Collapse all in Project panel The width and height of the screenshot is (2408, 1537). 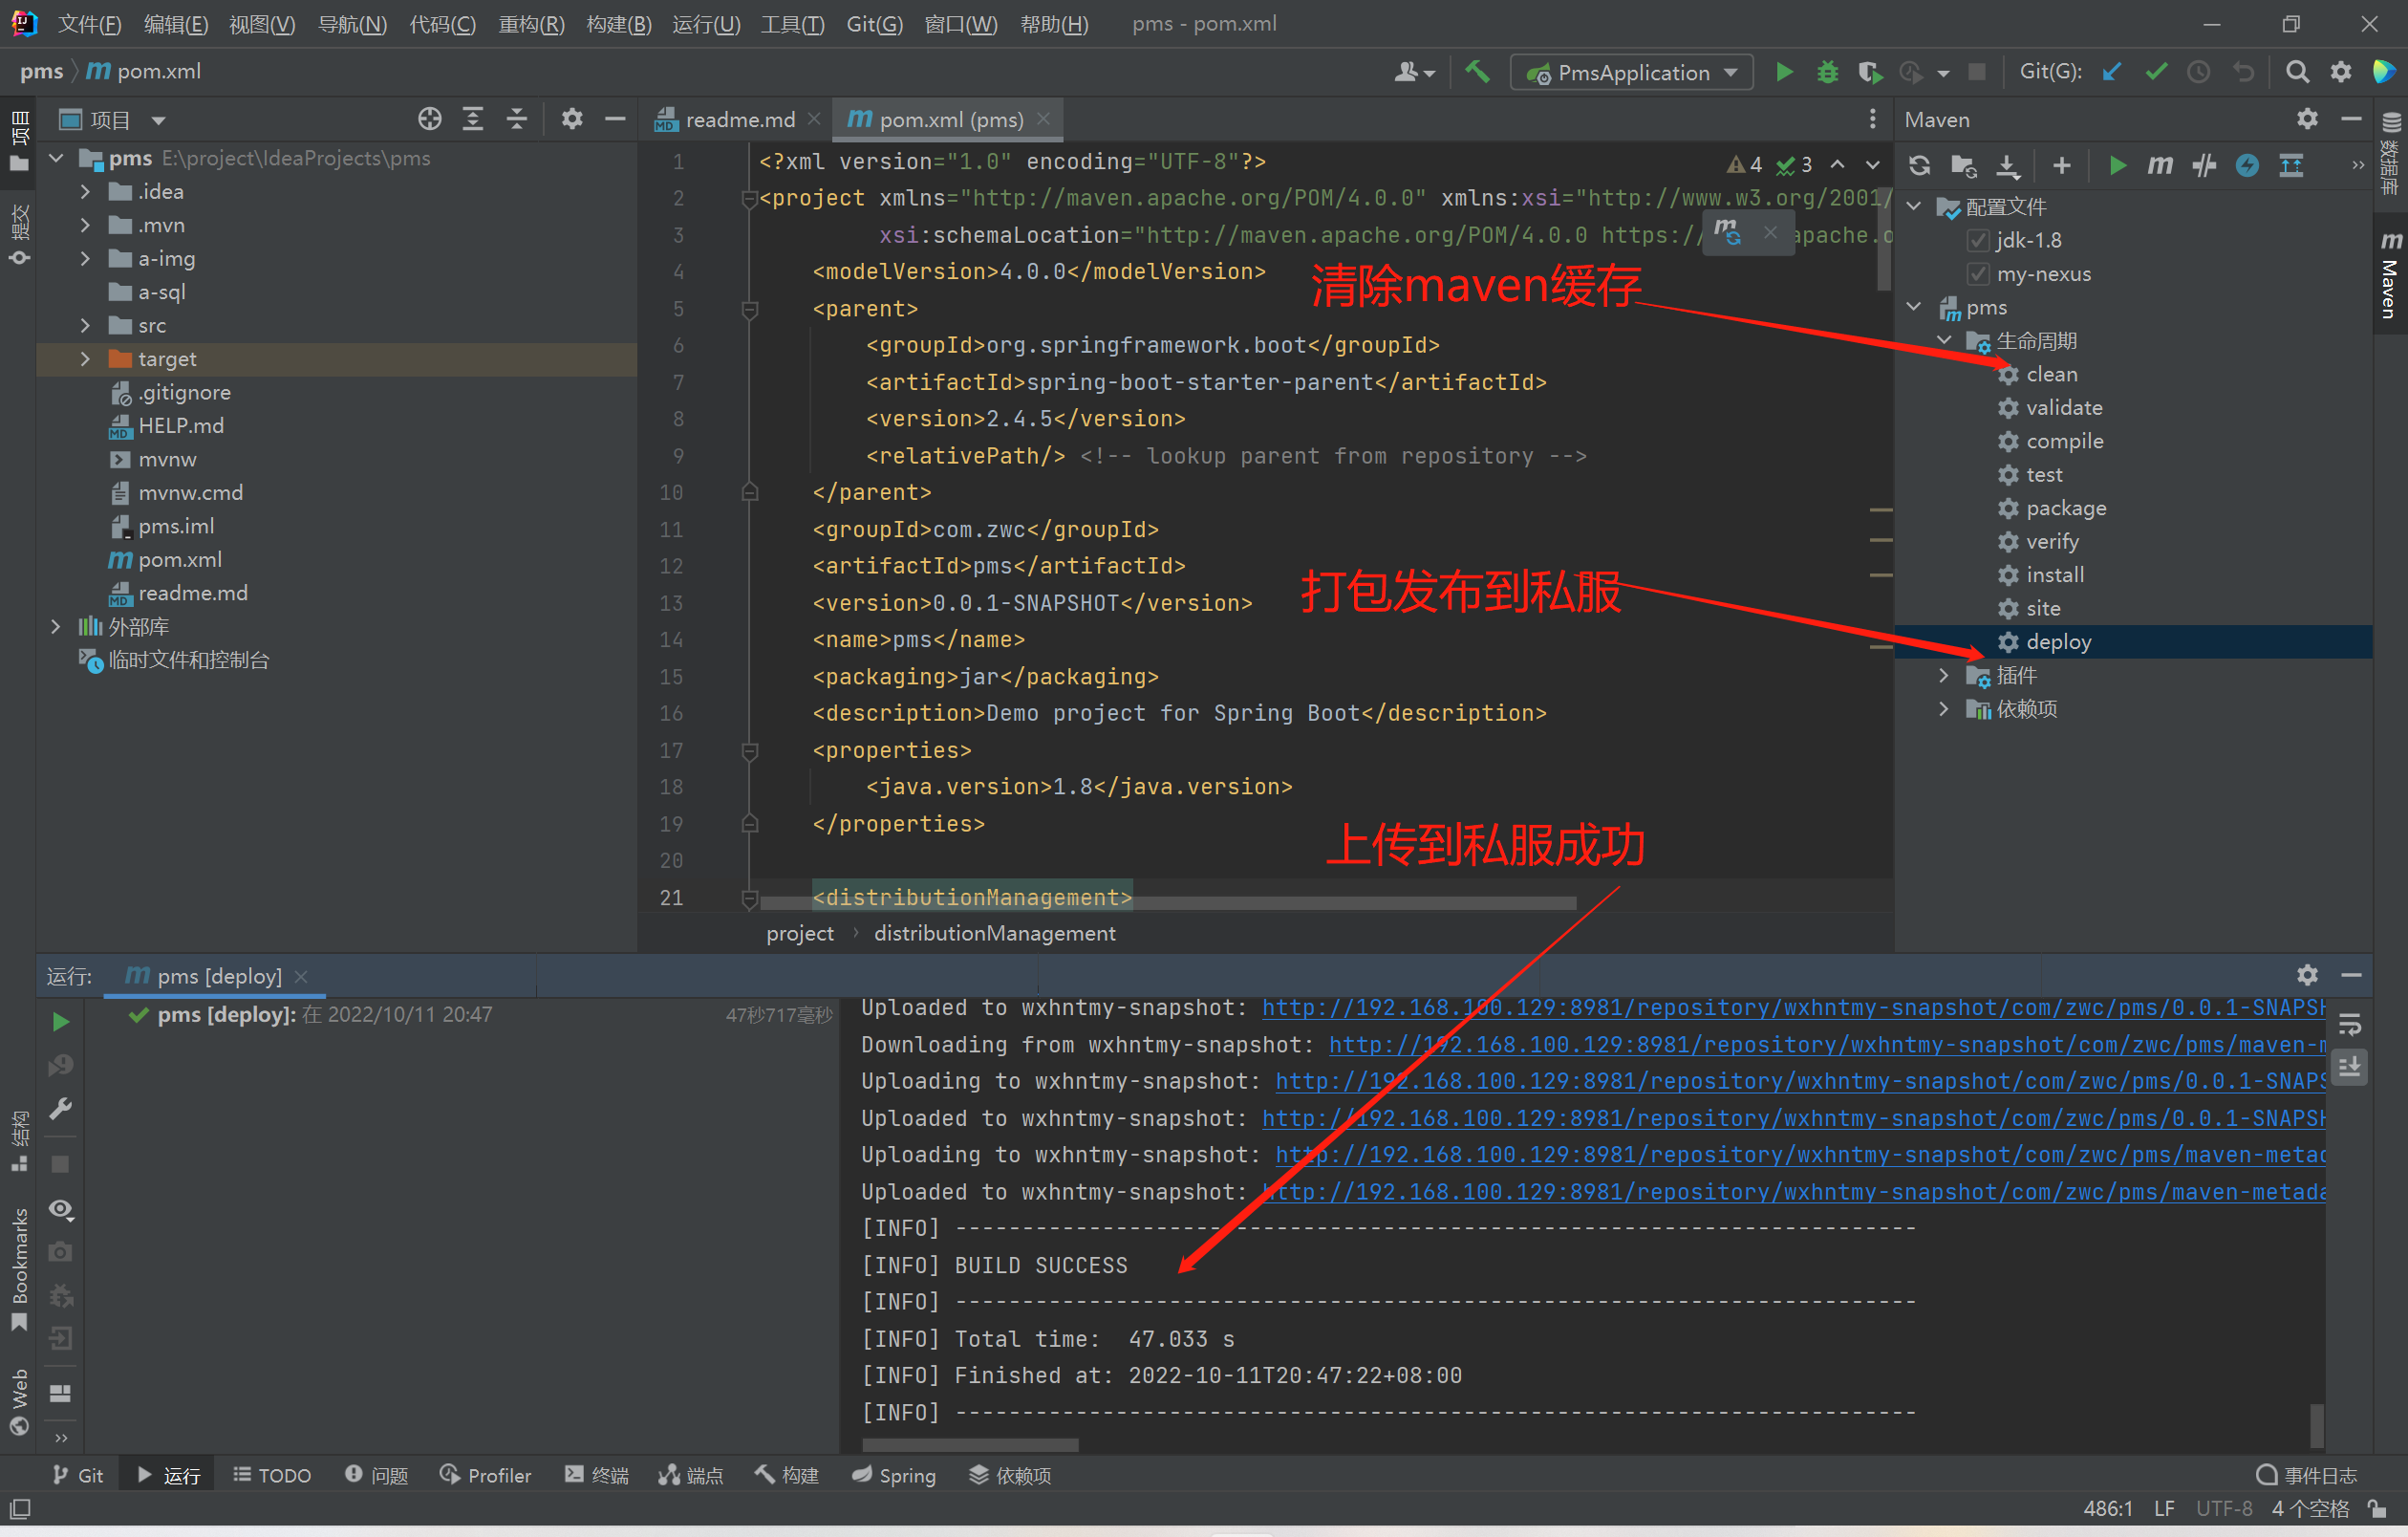516,119
